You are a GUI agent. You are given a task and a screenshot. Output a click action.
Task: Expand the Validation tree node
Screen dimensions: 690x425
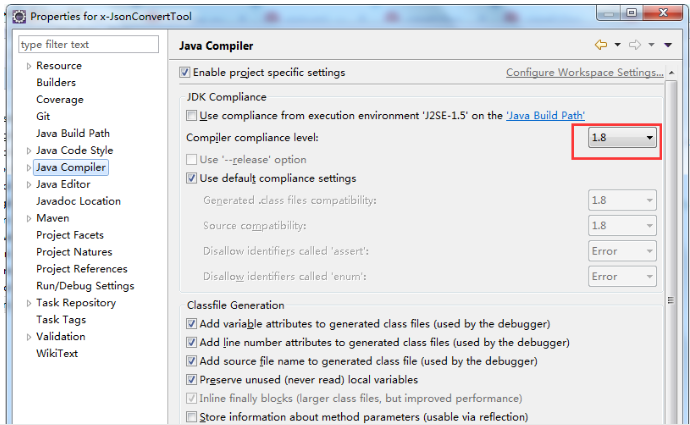(29, 337)
